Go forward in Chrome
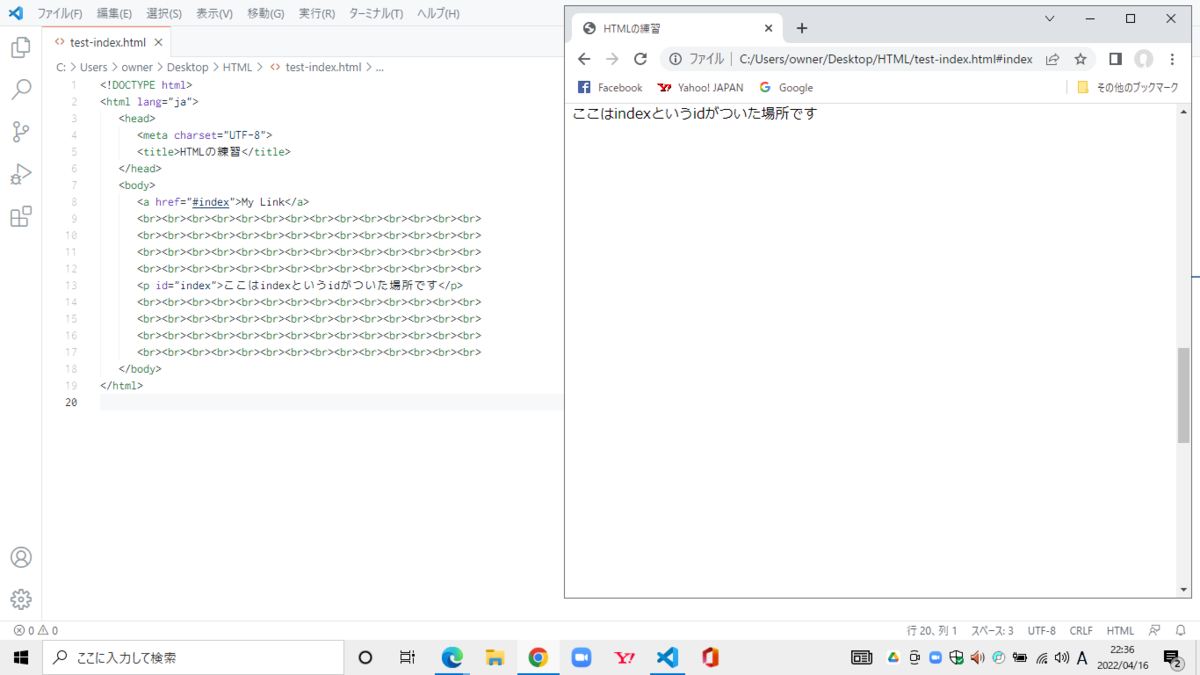The height and width of the screenshot is (675, 1200). 612,59
